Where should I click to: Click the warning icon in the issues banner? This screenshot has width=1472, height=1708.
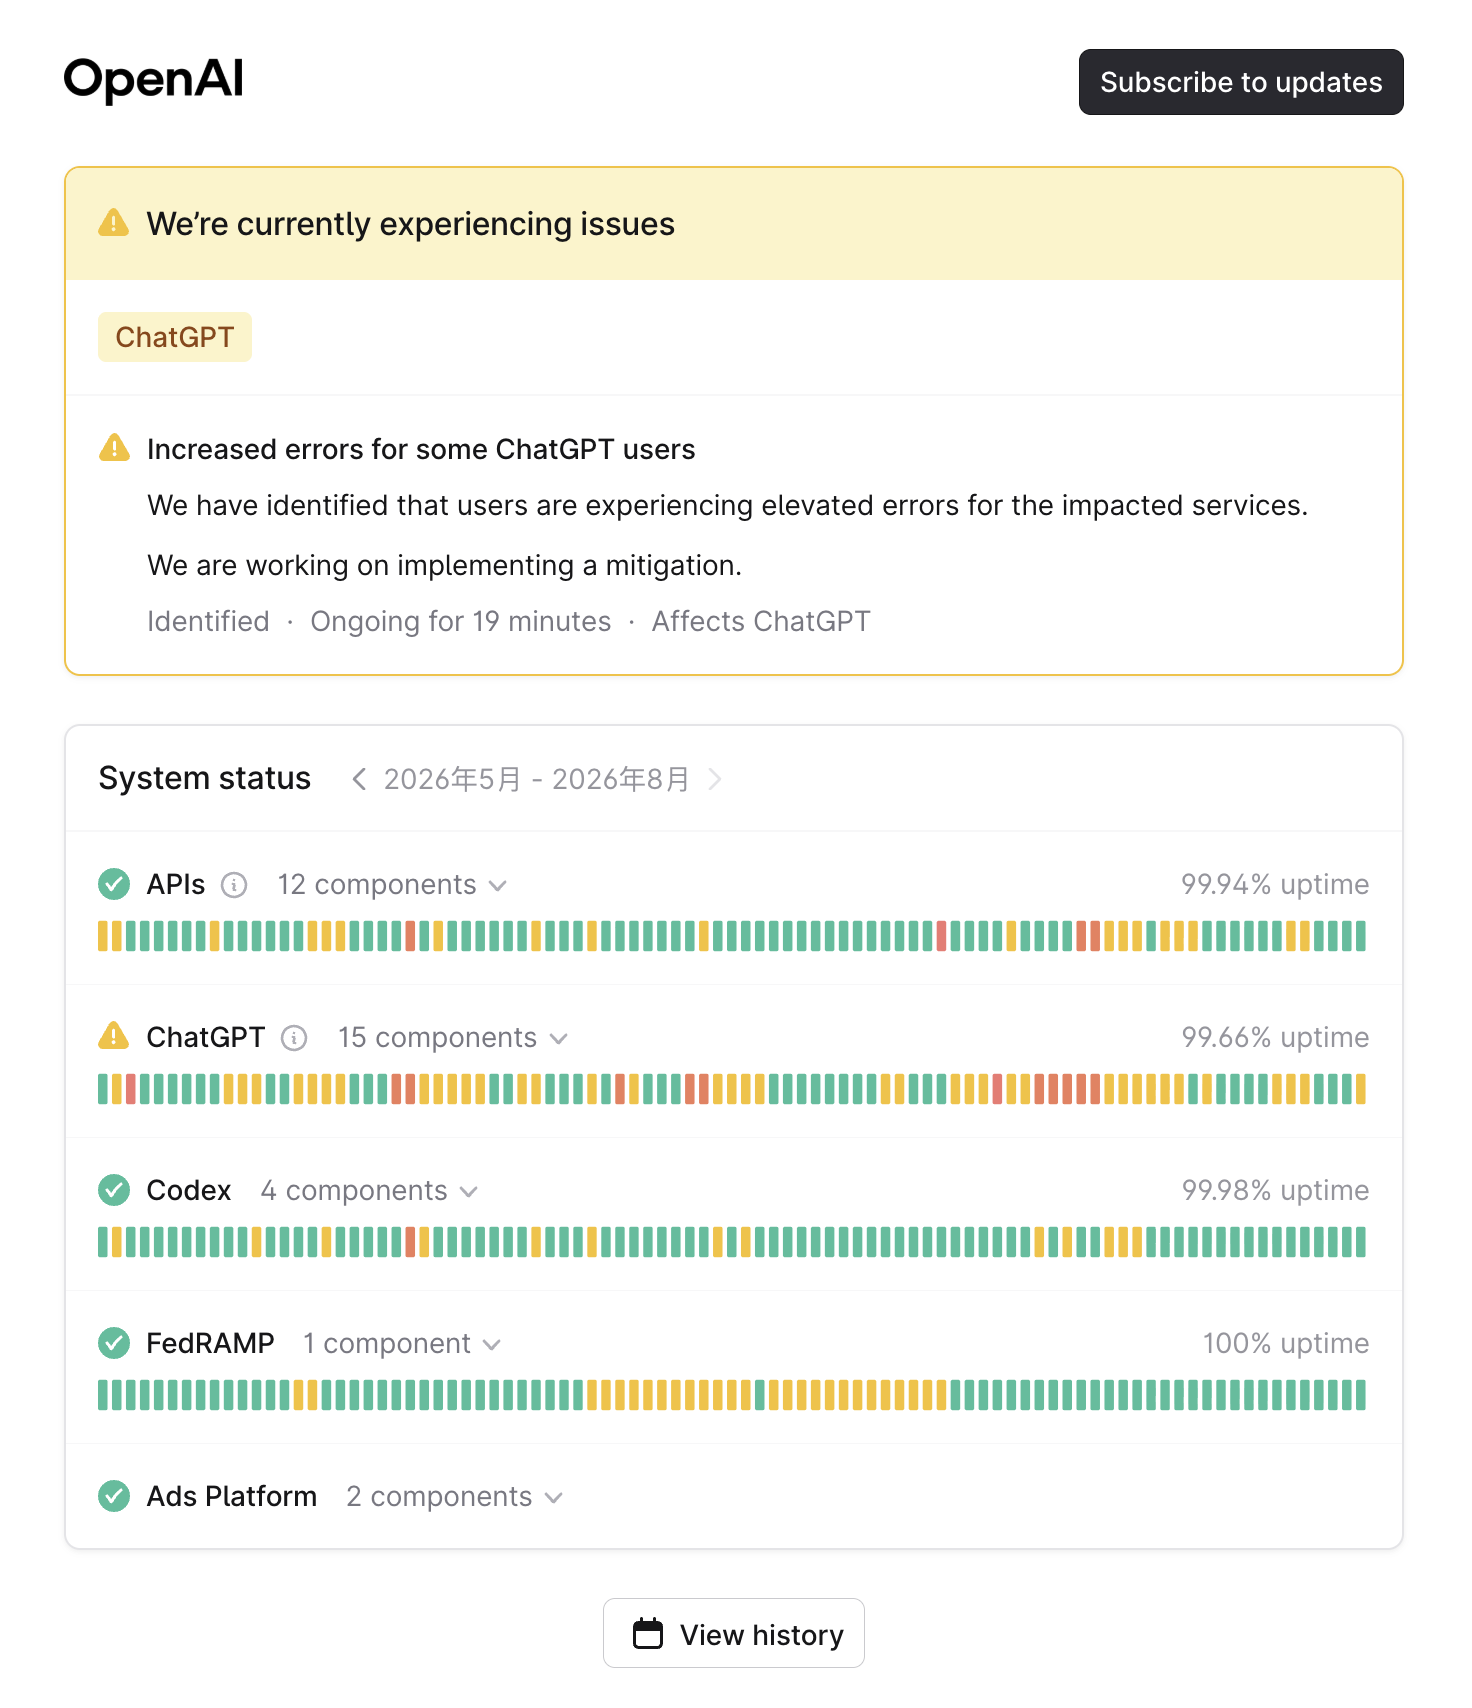(x=114, y=222)
